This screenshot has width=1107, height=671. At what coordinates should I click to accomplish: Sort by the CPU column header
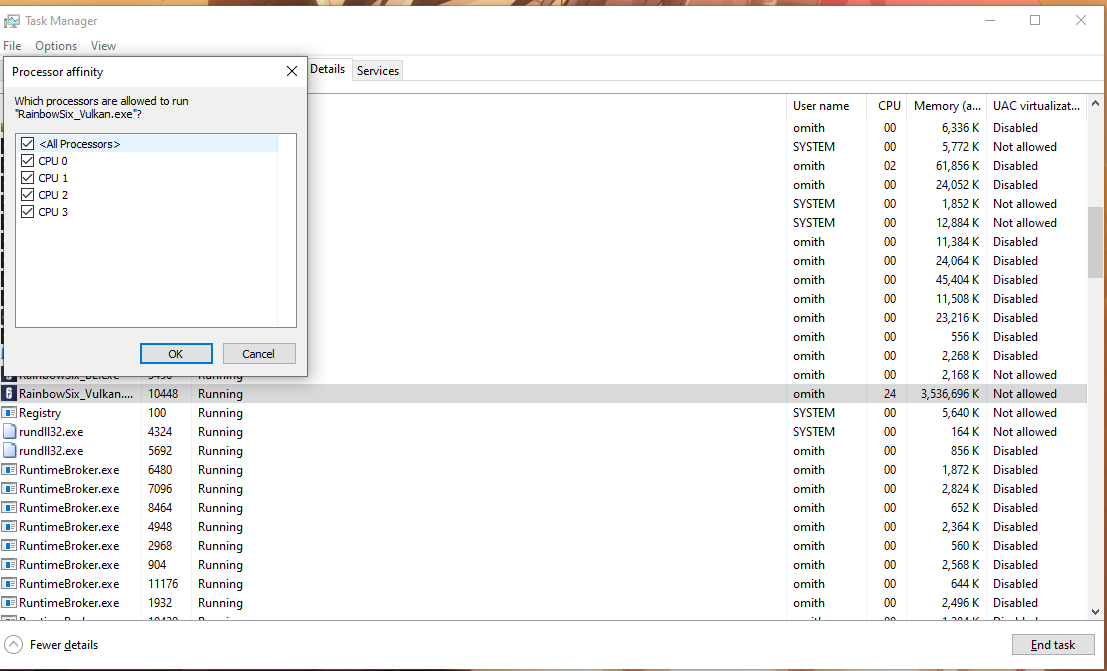click(887, 106)
